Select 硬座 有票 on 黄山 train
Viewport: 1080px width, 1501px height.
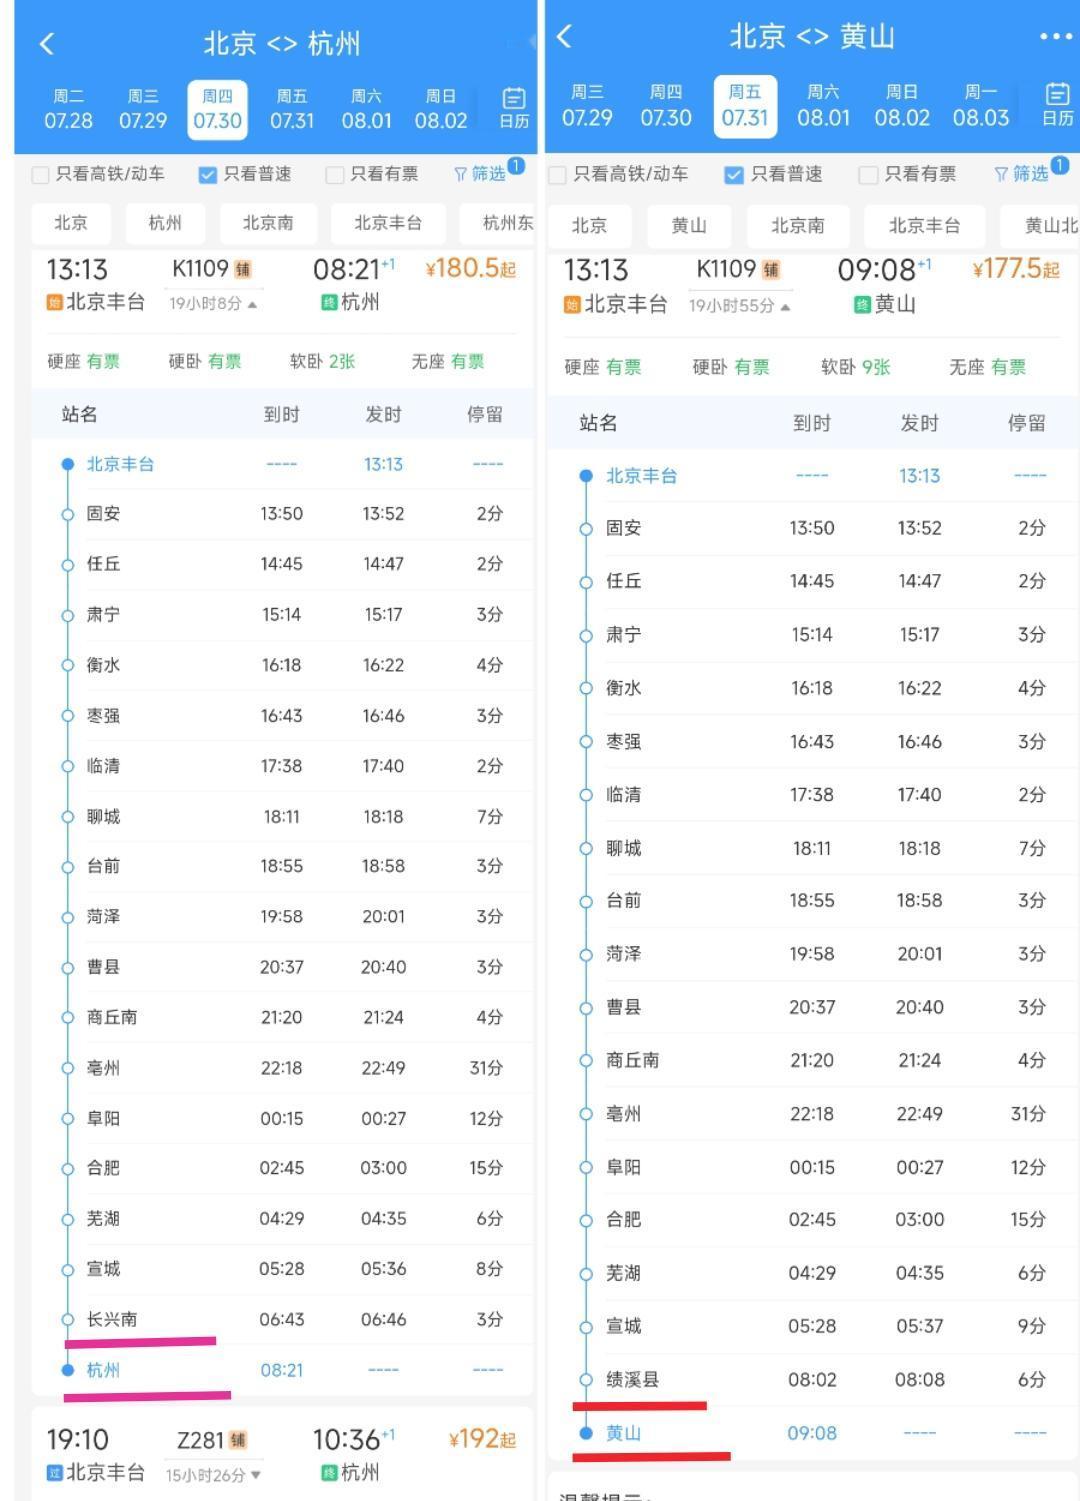(603, 368)
